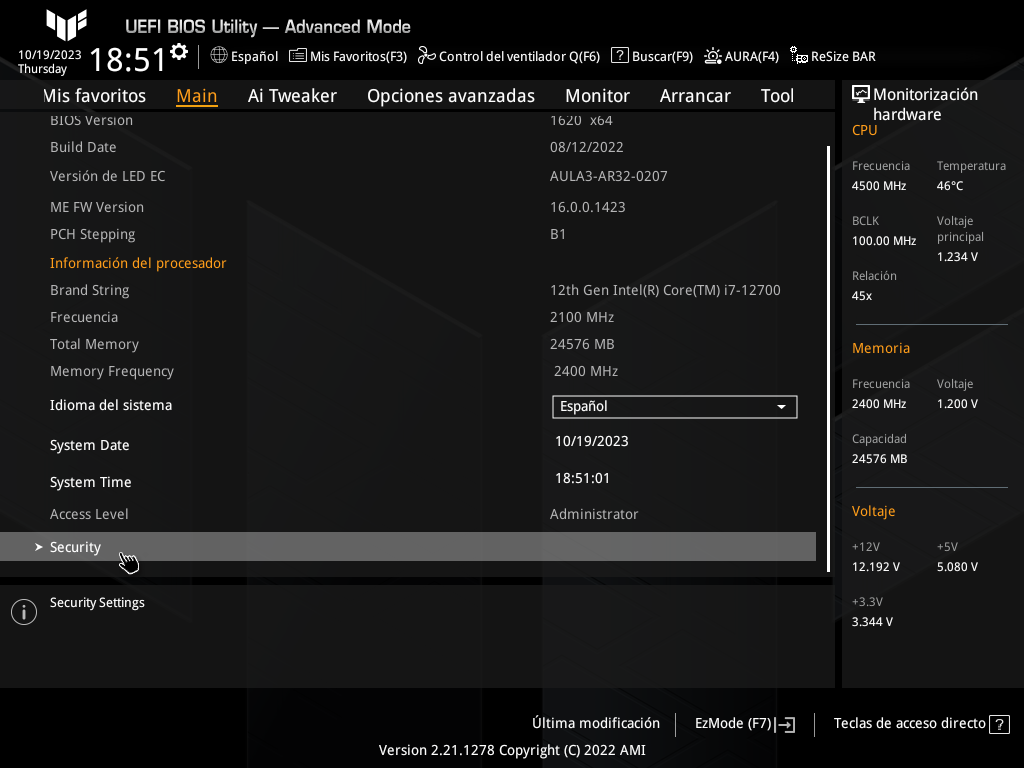Open the Idioma del sistema dropdown
Image resolution: width=1024 pixels, height=768 pixels.
674,407
